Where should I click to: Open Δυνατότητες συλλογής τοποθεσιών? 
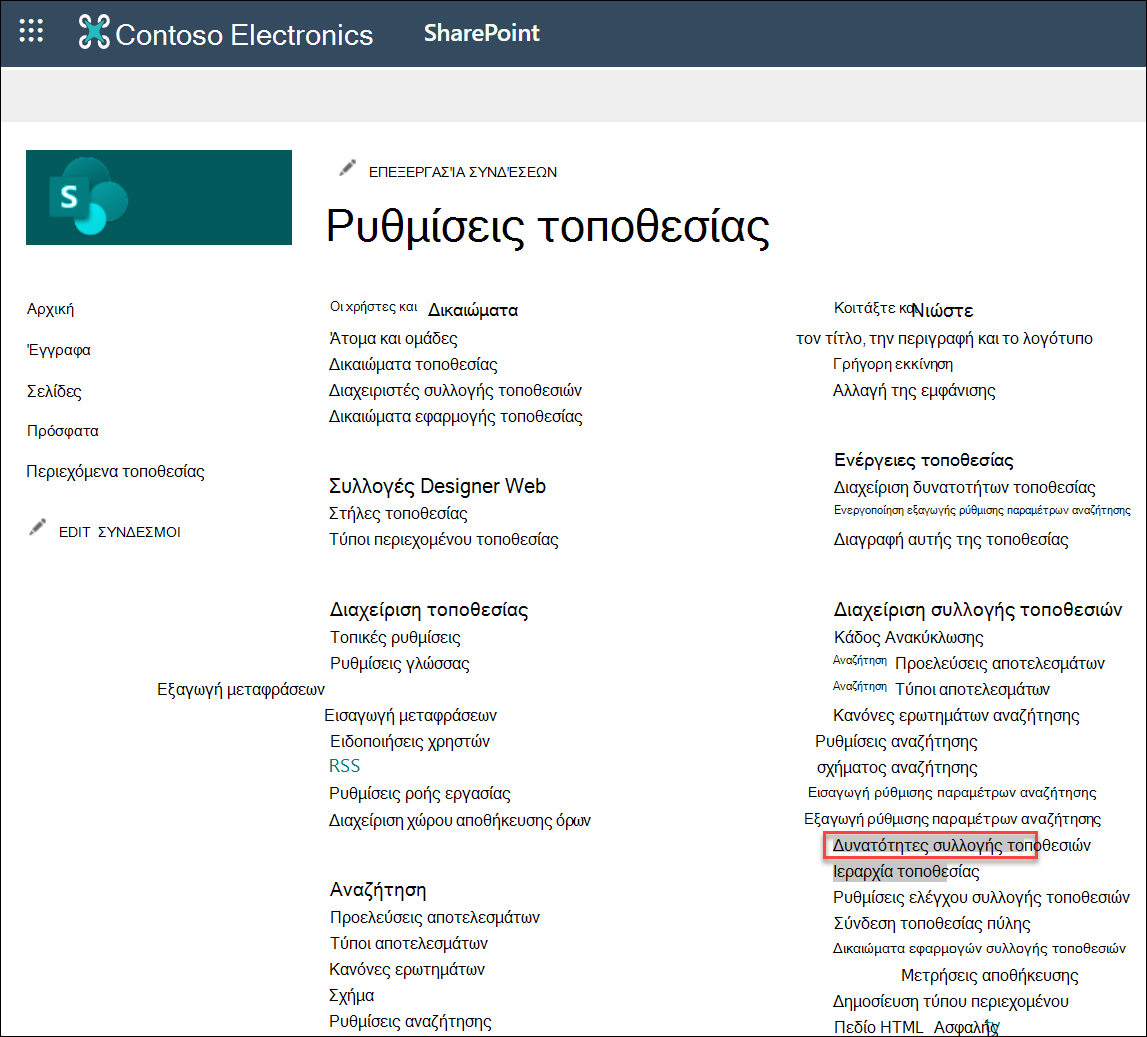point(962,845)
